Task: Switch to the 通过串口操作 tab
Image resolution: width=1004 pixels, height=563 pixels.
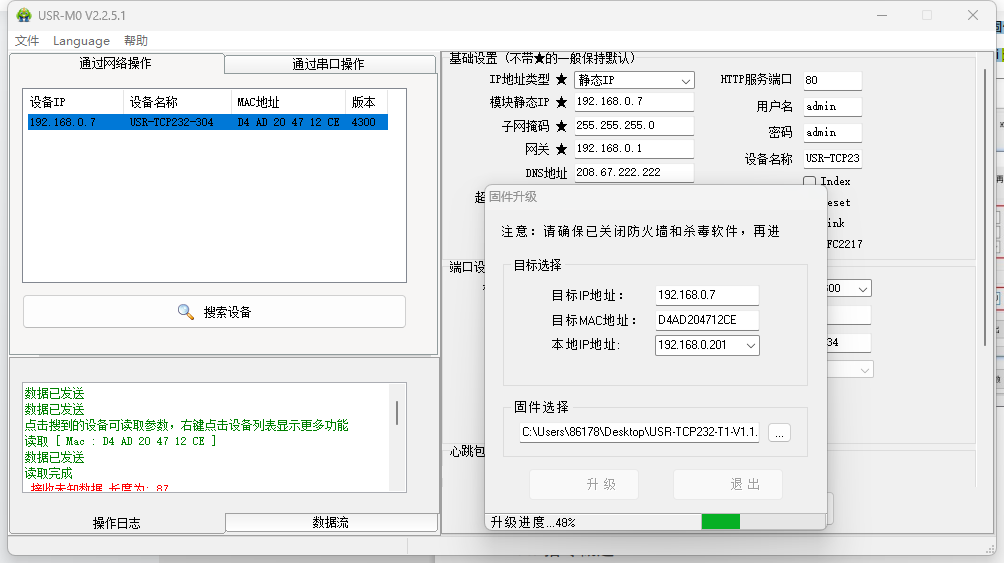Action: 328,64
